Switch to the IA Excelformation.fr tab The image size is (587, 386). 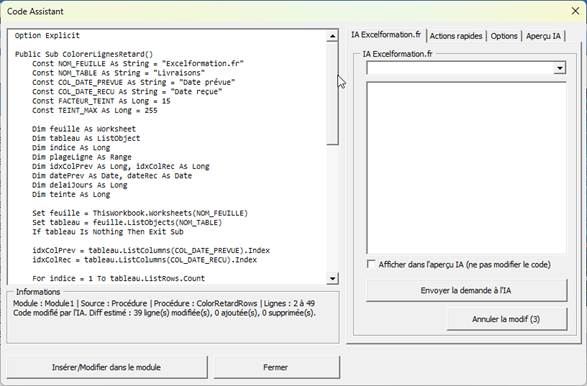point(386,35)
